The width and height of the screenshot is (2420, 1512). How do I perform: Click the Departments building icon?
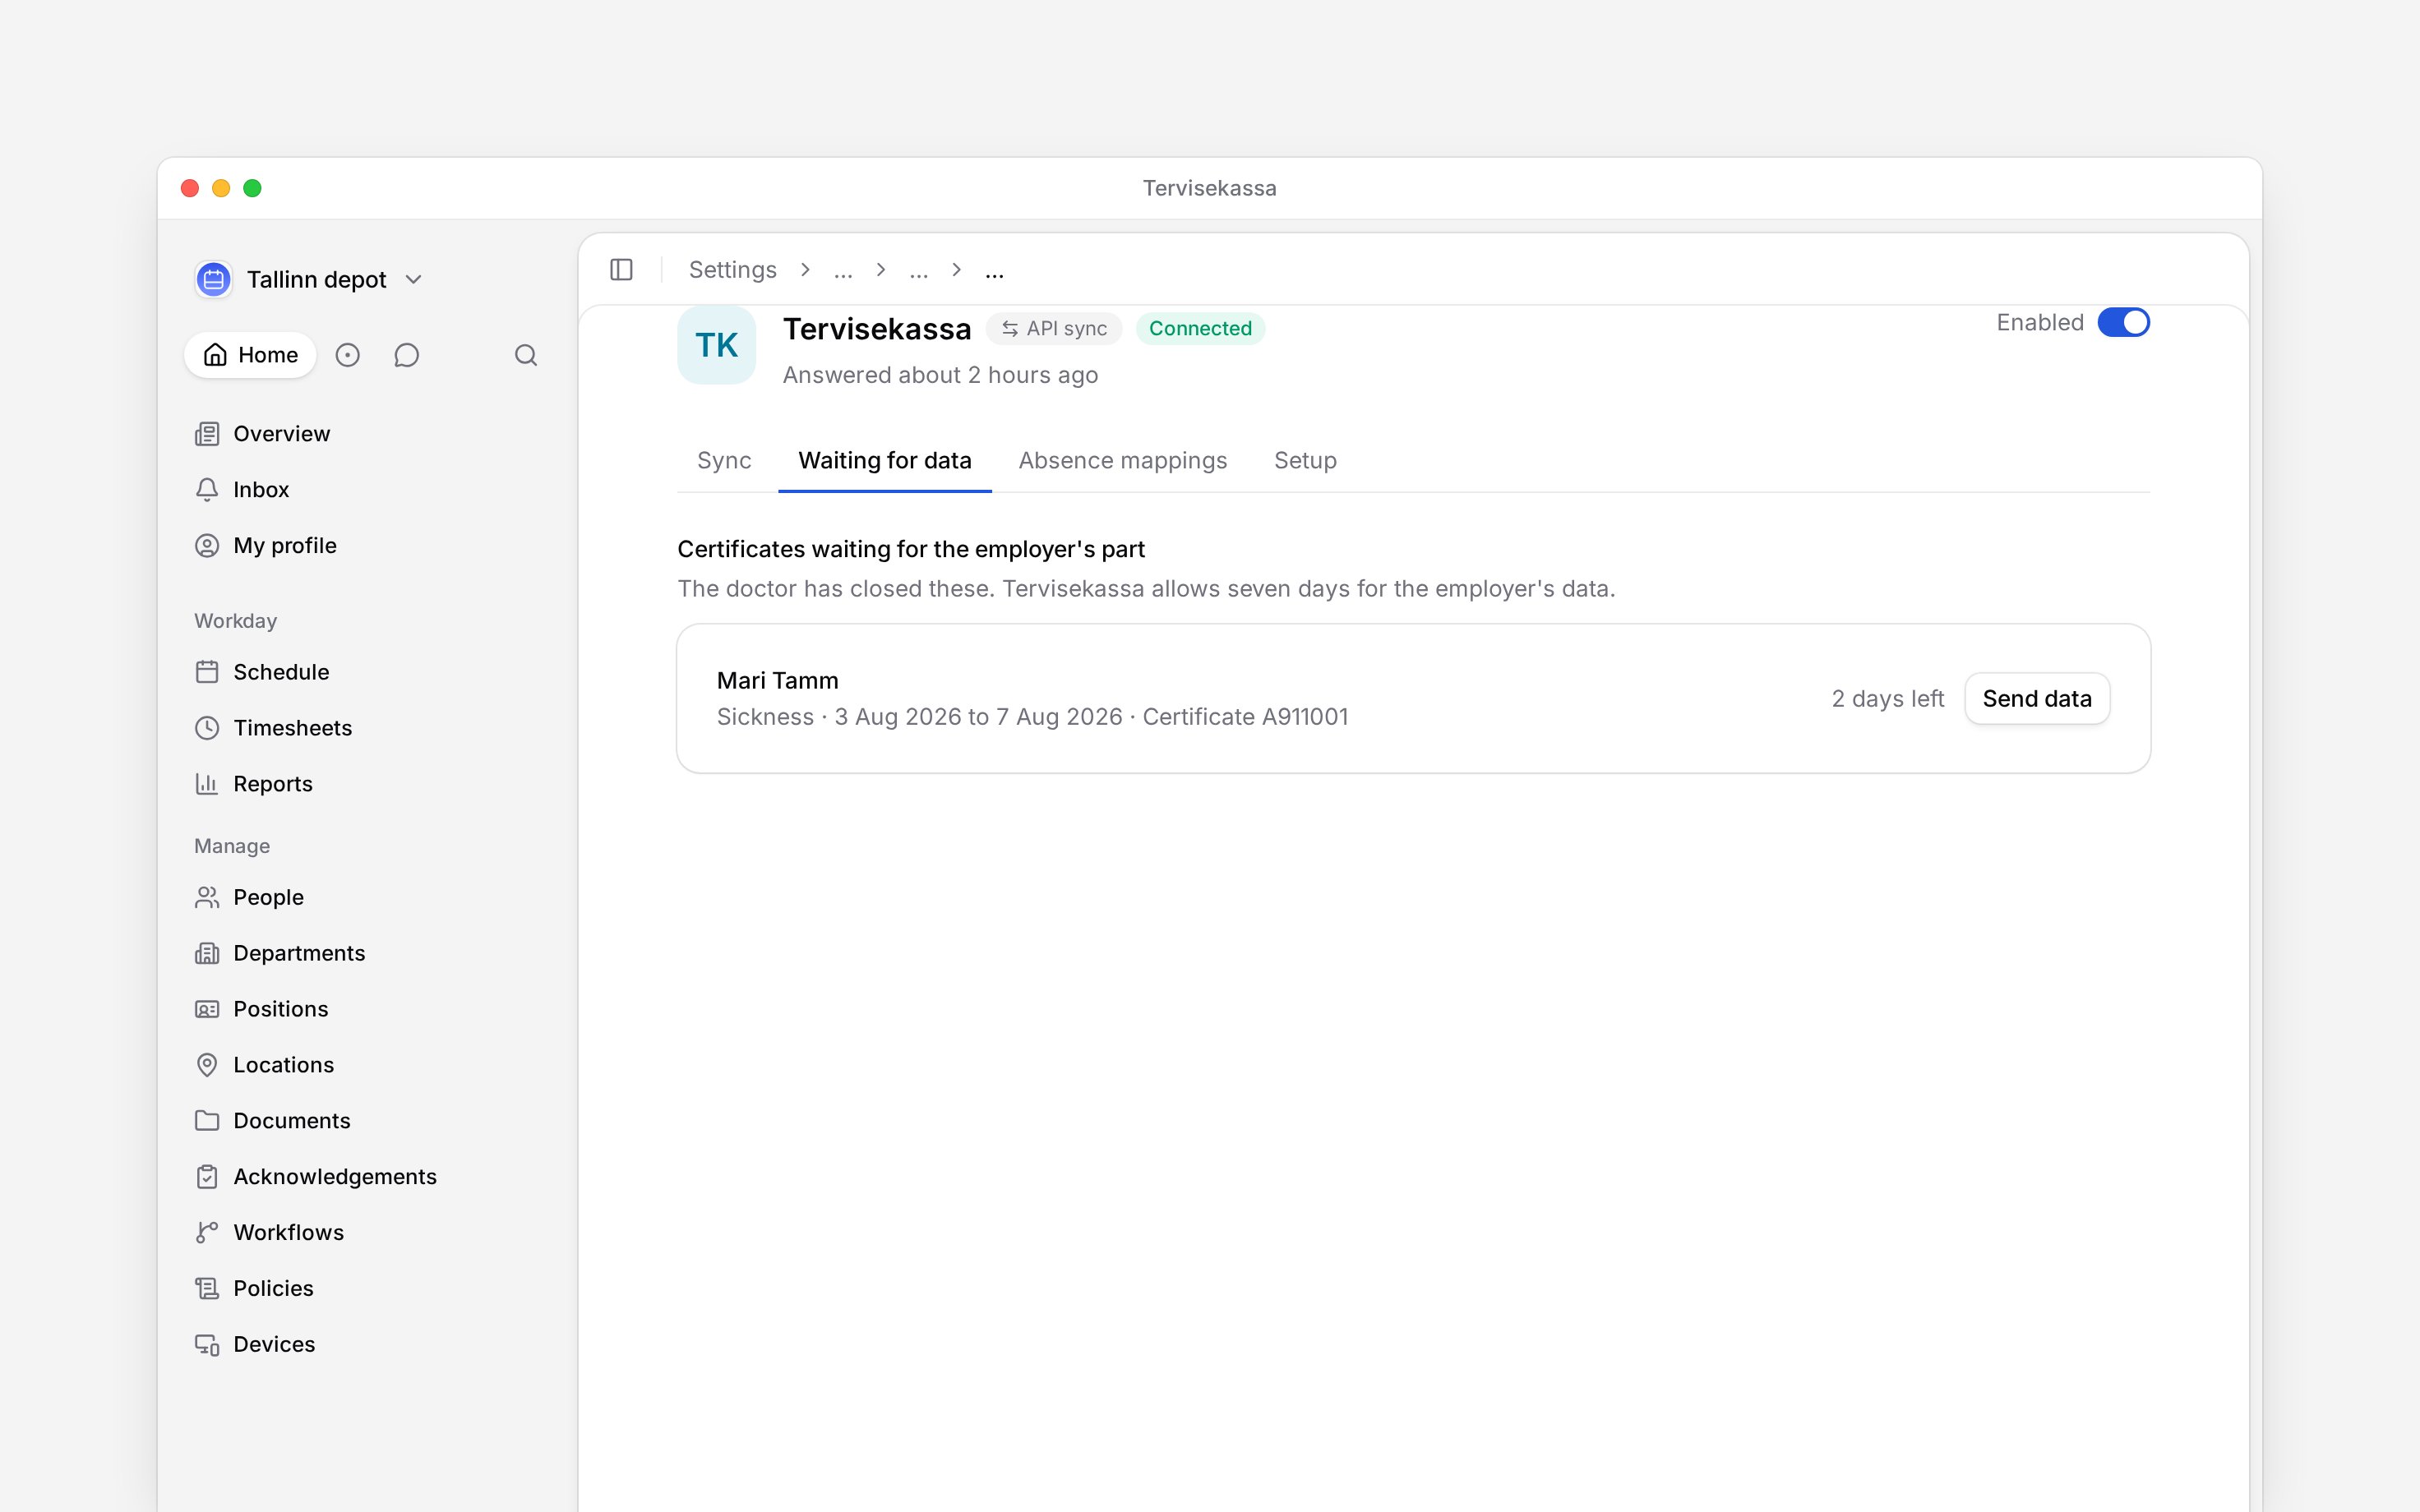[207, 953]
